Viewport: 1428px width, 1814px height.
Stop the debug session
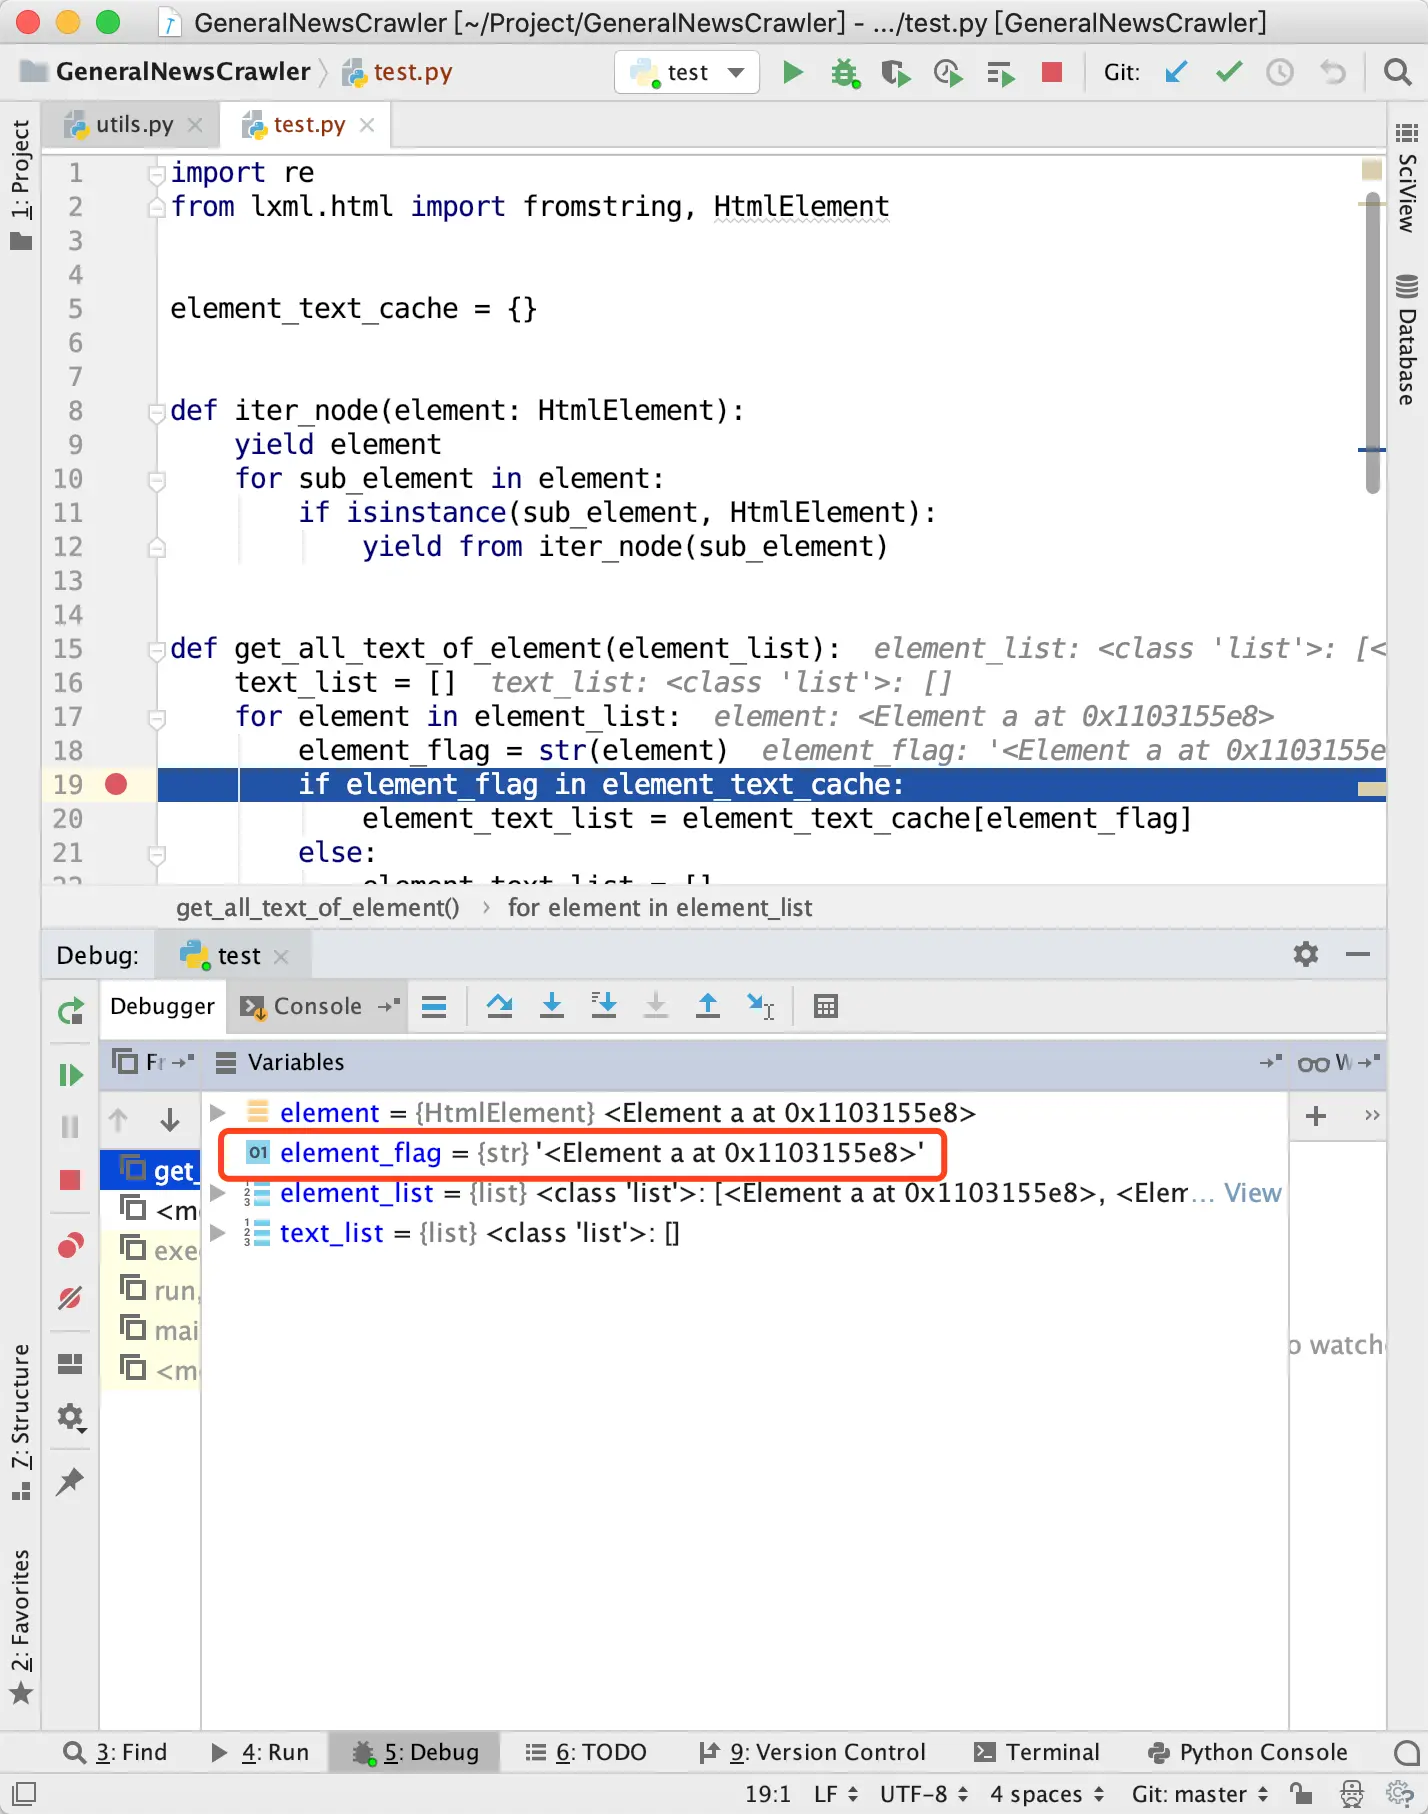tap(70, 1180)
